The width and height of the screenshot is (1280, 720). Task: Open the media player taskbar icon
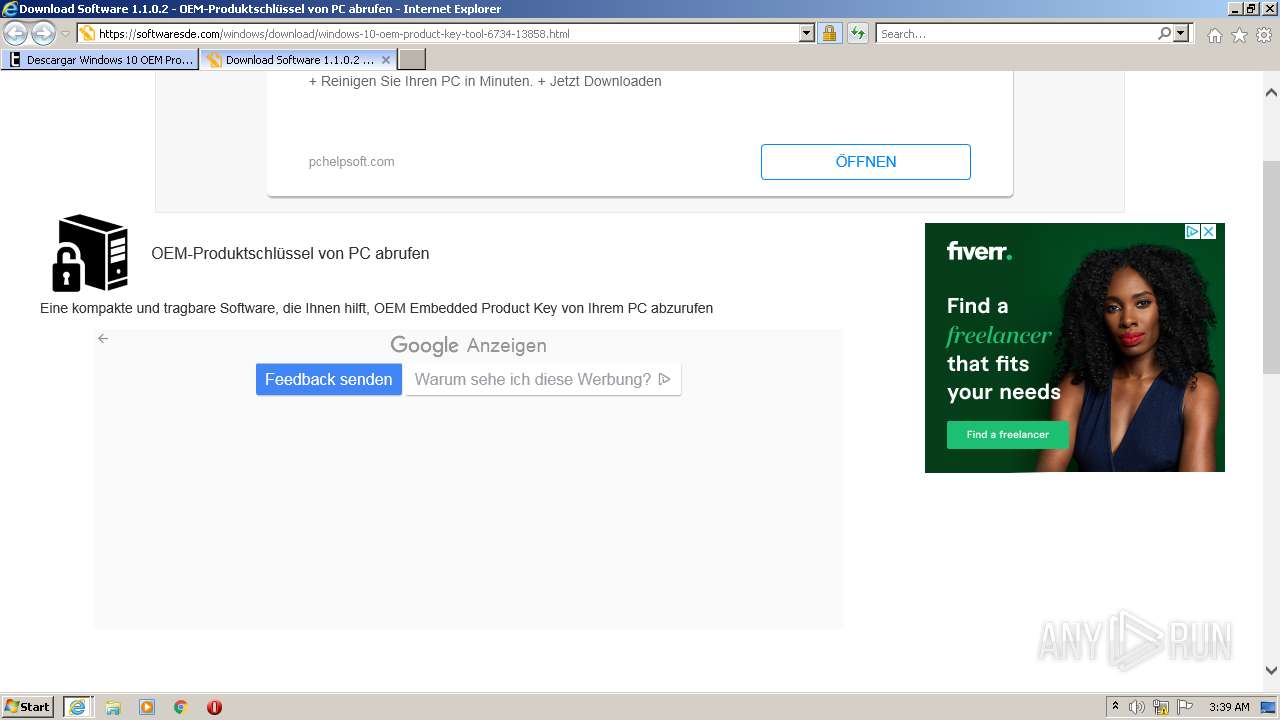[x=147, y=707]
